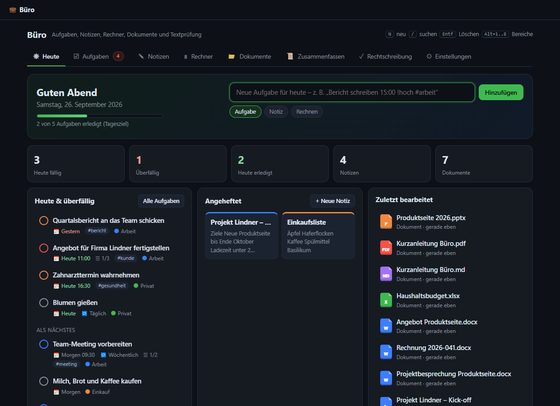The image size is (560, 406).
Task: Open pinned note Einkaufsliste
Action: click(x=318, y=235)
